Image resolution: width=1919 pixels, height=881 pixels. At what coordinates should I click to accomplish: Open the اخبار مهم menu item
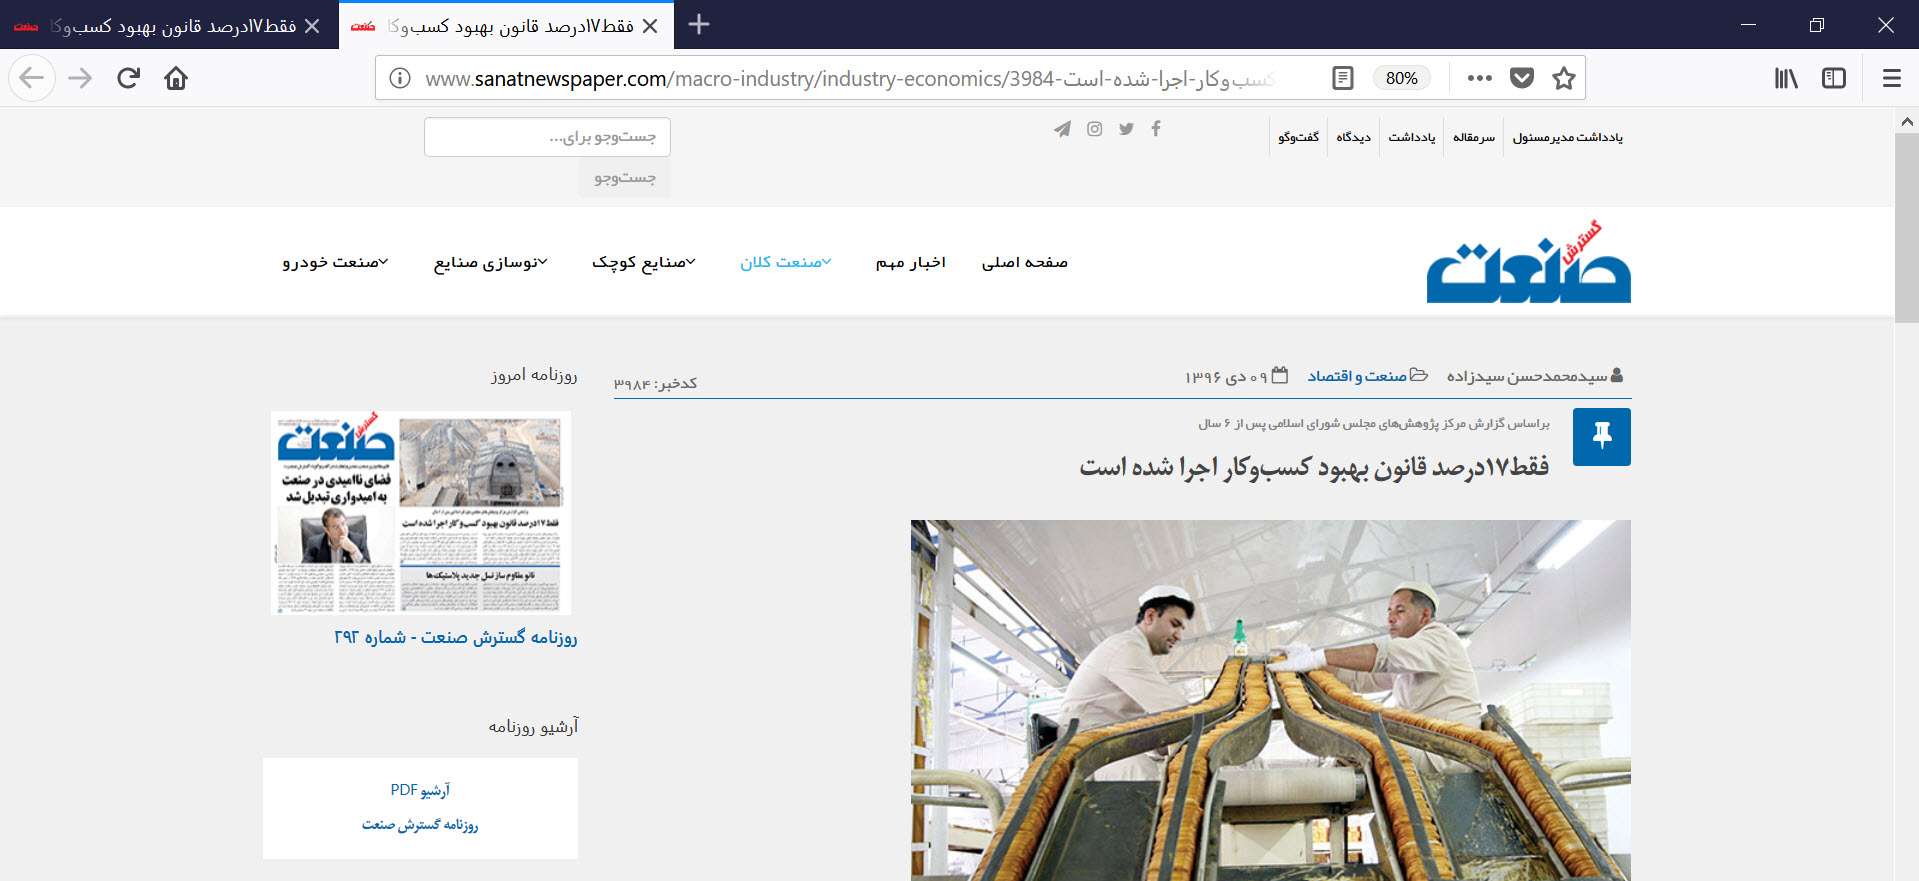[x=910, y=262]
